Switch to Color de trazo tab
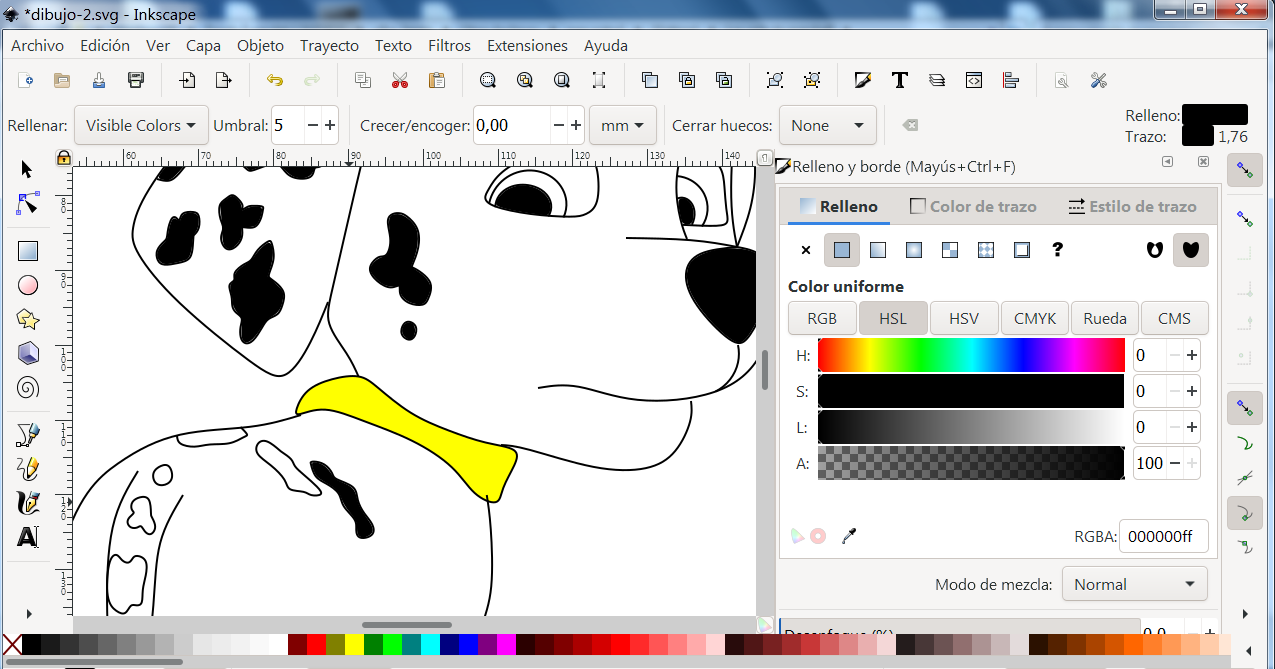Image resolution: width=1275 pixels, height=669 pixels. (973, 206)
